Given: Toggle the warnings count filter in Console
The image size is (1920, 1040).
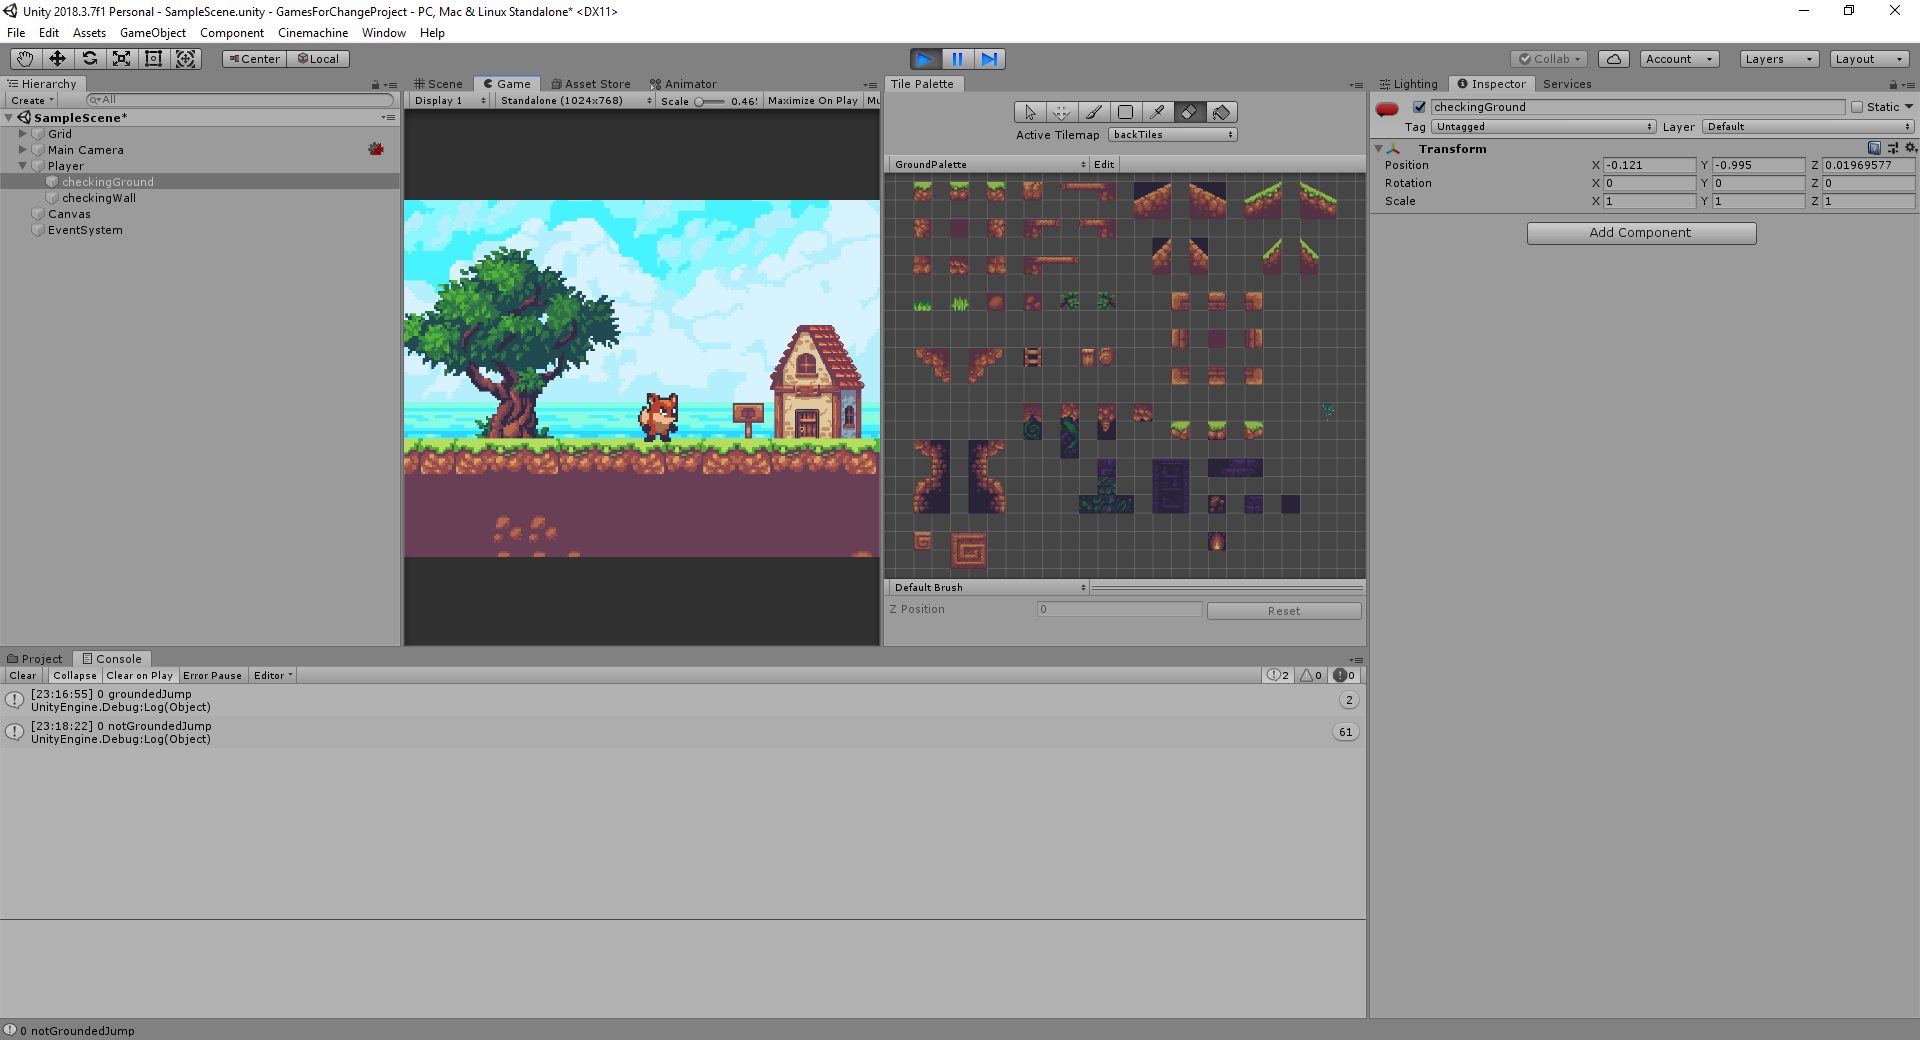Looking at the screenshot, I should coord(1311,675).
